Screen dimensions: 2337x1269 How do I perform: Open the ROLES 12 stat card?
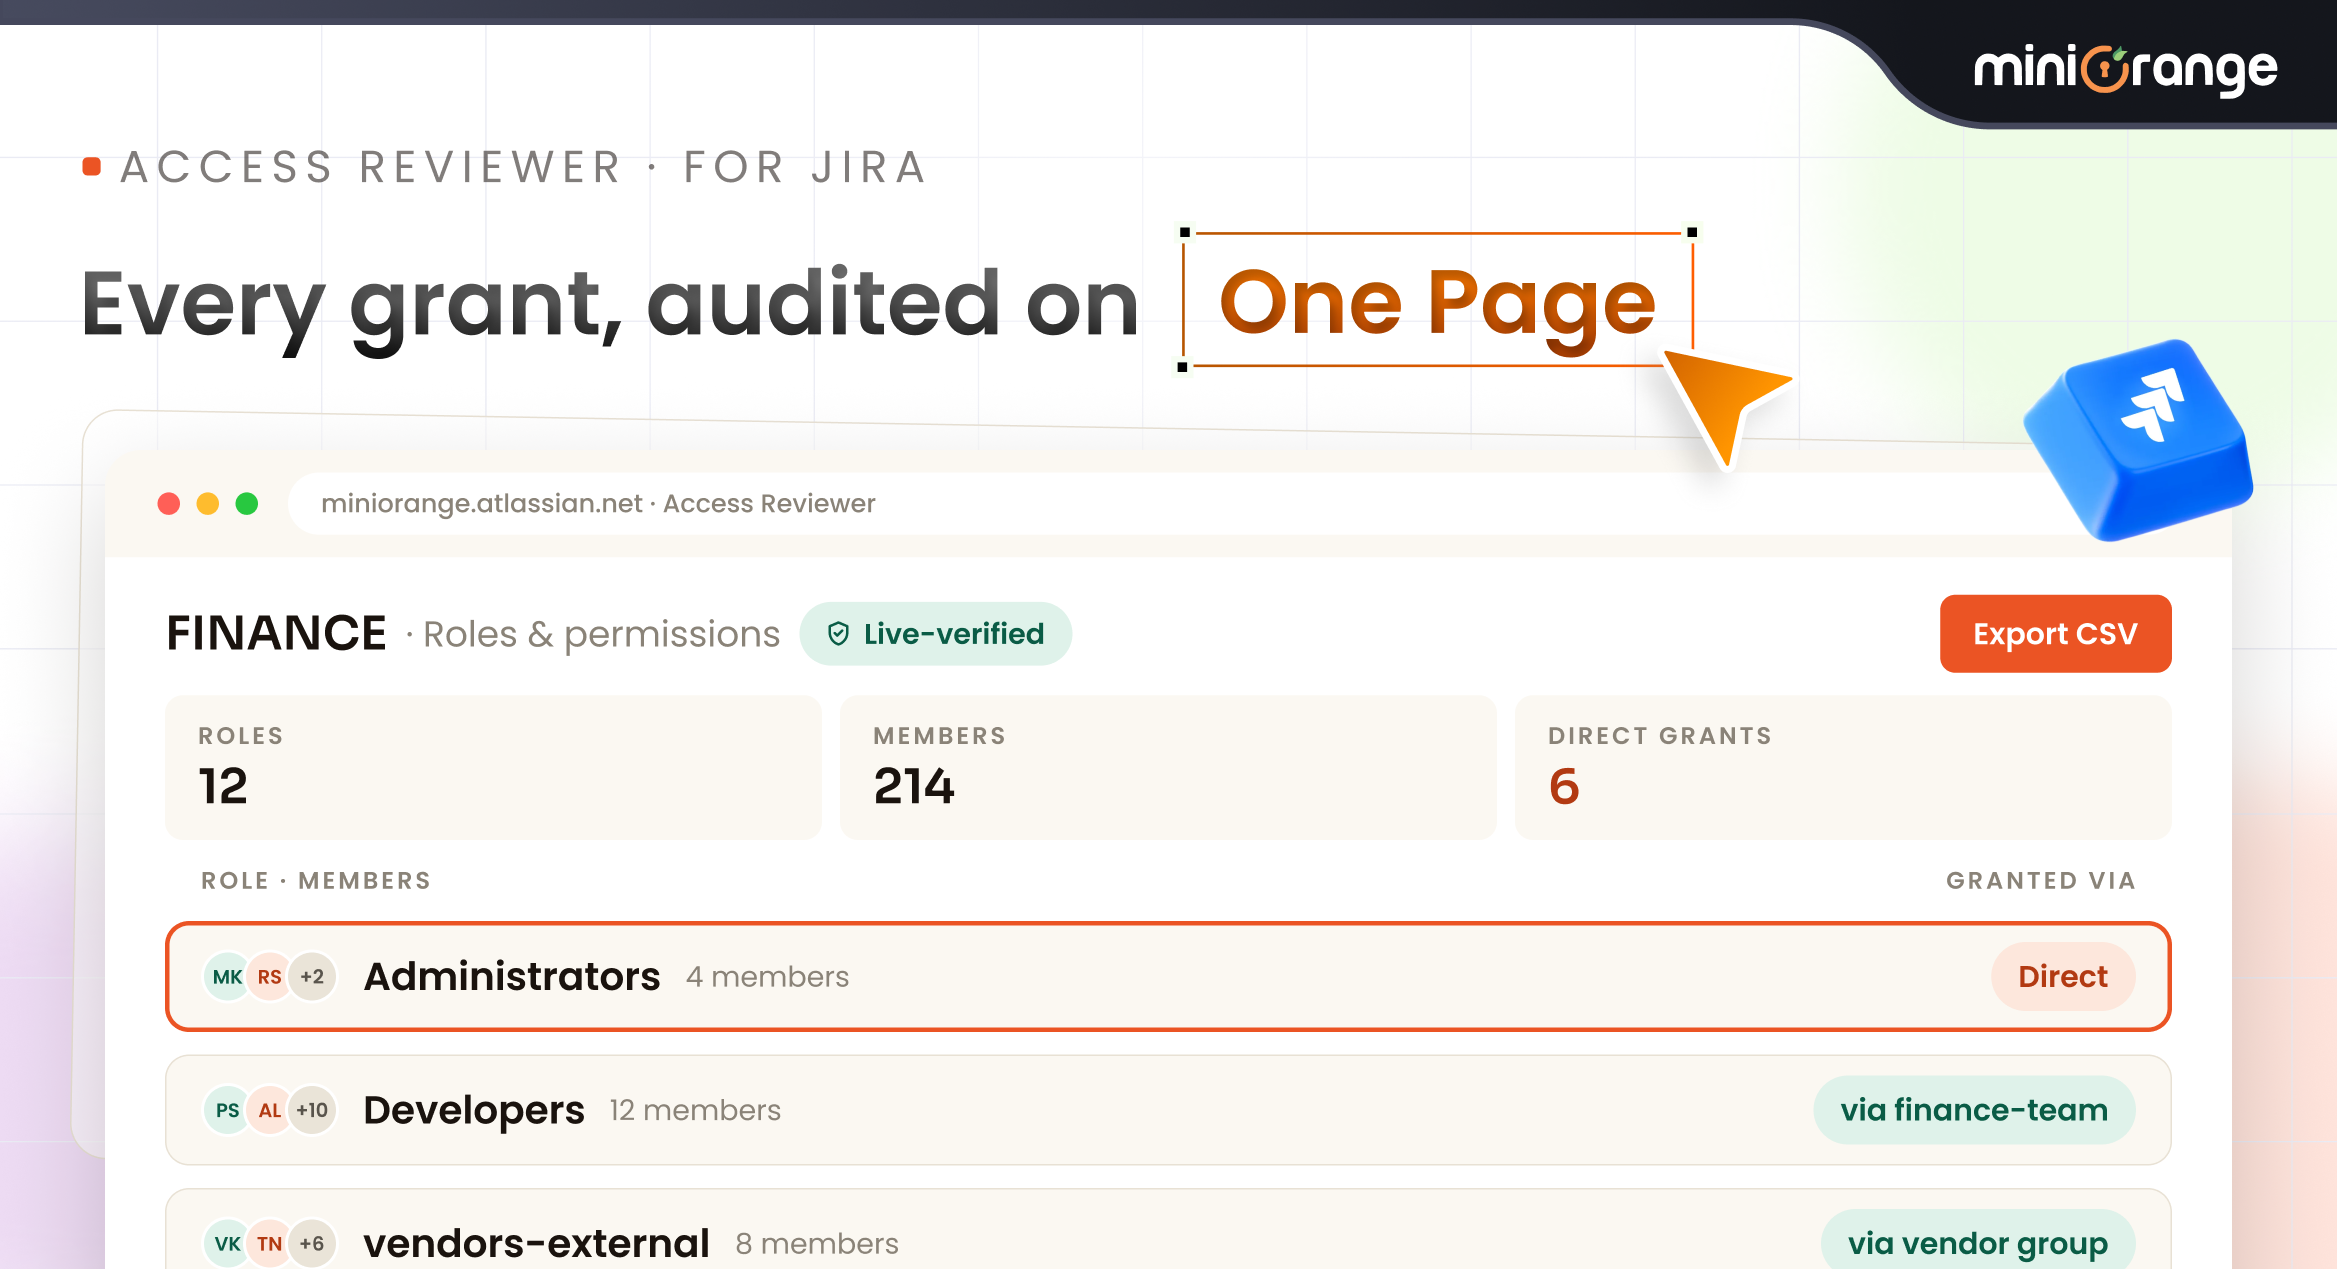pos(493,768)
